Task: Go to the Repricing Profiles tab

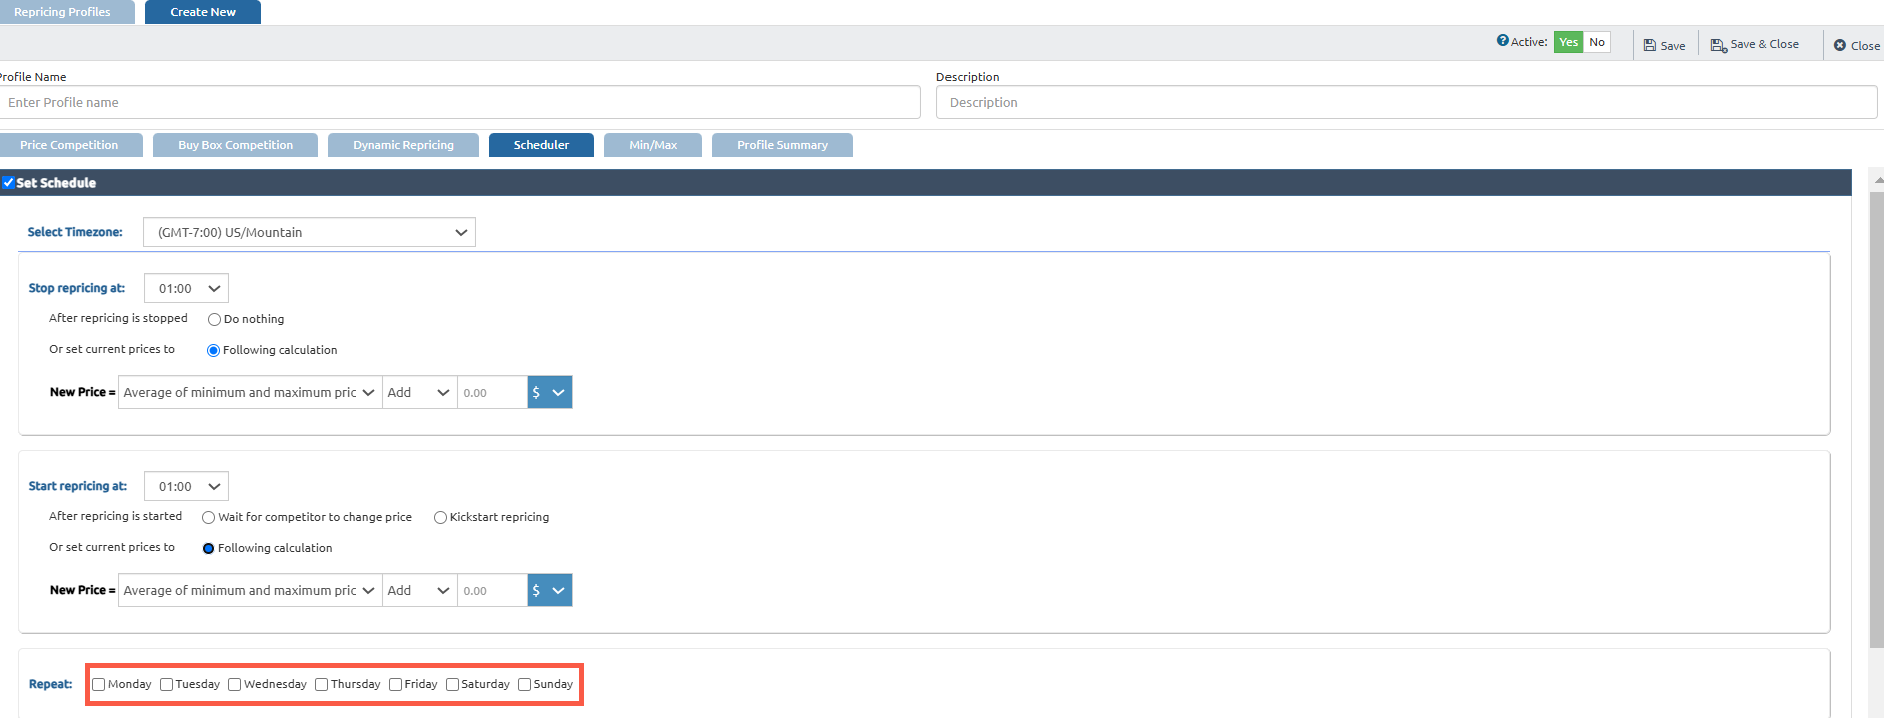Action: tap(63, 12)
